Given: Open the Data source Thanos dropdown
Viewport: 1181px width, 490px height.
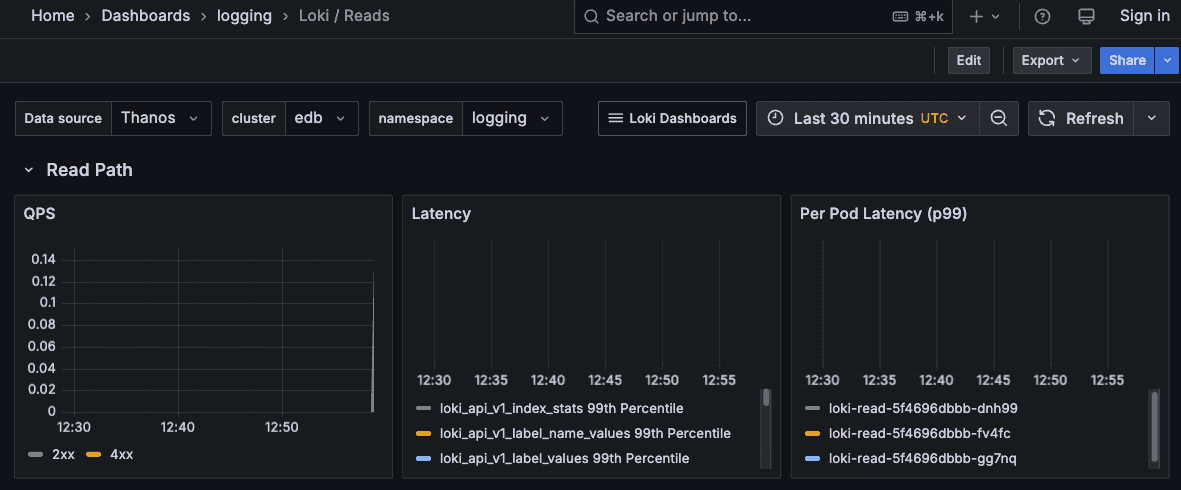Looking at the screenshot, I should pos(160,118).
